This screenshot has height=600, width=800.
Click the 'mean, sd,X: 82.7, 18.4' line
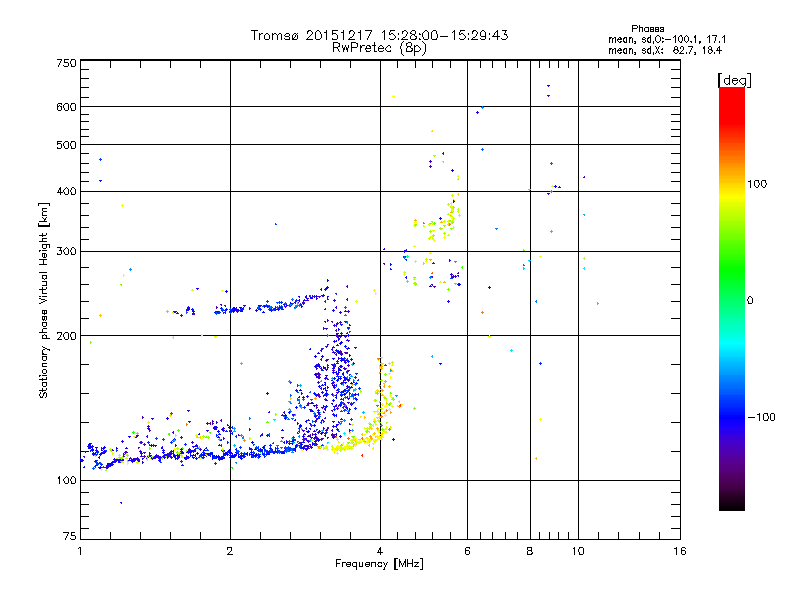pyautogui.click(x=665, y=51)
